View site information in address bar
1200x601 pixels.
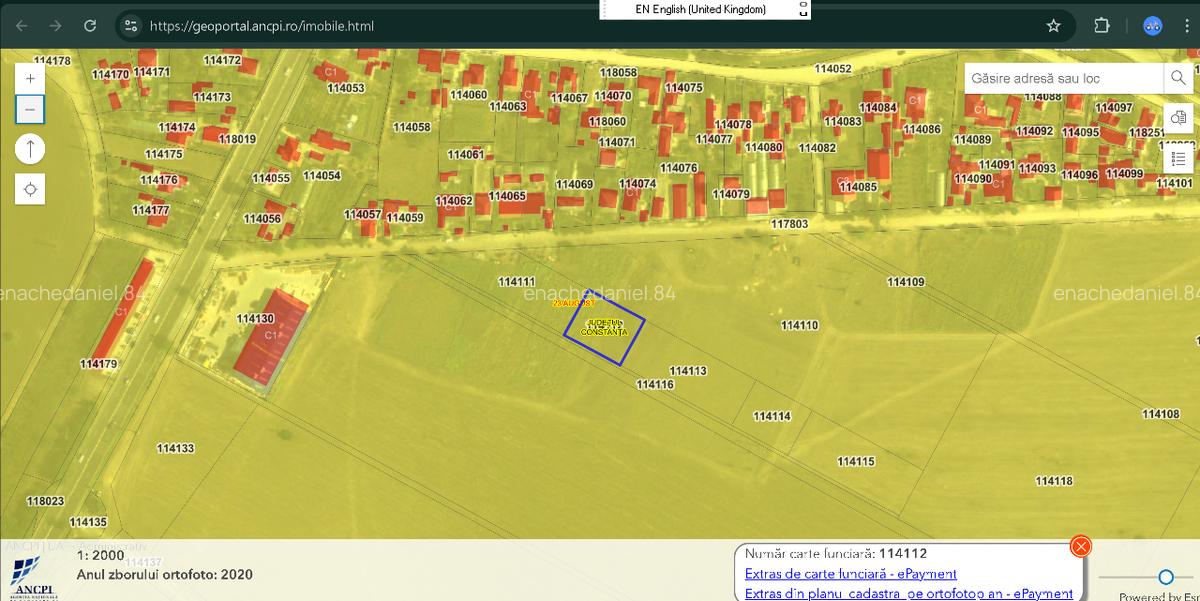point(131,26)
